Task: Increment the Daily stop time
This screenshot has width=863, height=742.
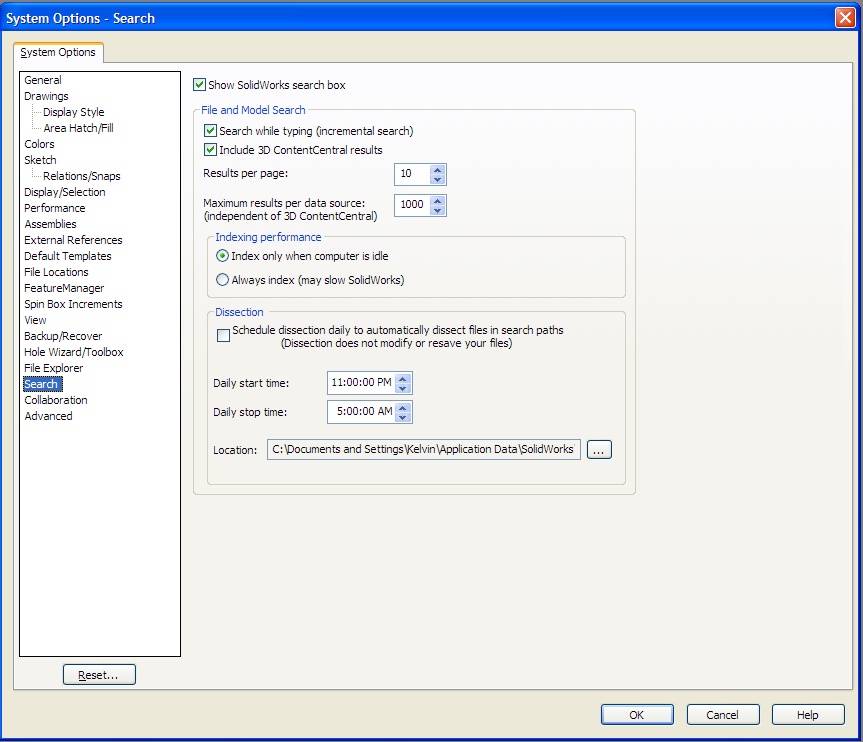Action: click(403, 408)
